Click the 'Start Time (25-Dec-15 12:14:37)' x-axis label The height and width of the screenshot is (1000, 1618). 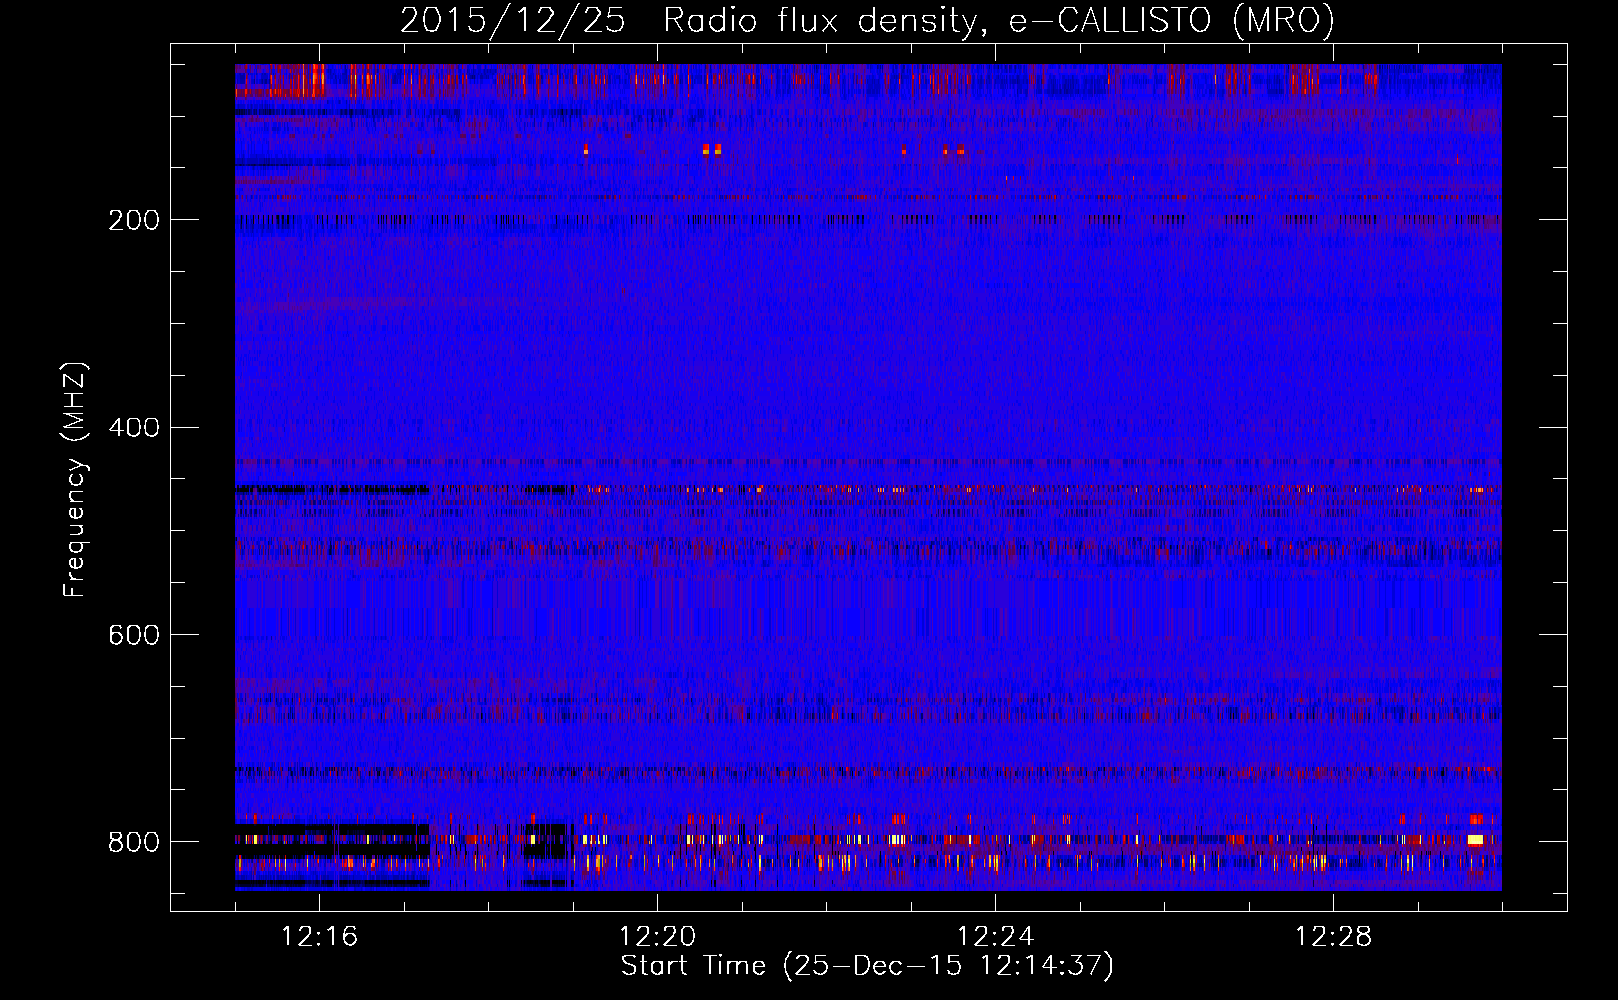pos(867,966)
